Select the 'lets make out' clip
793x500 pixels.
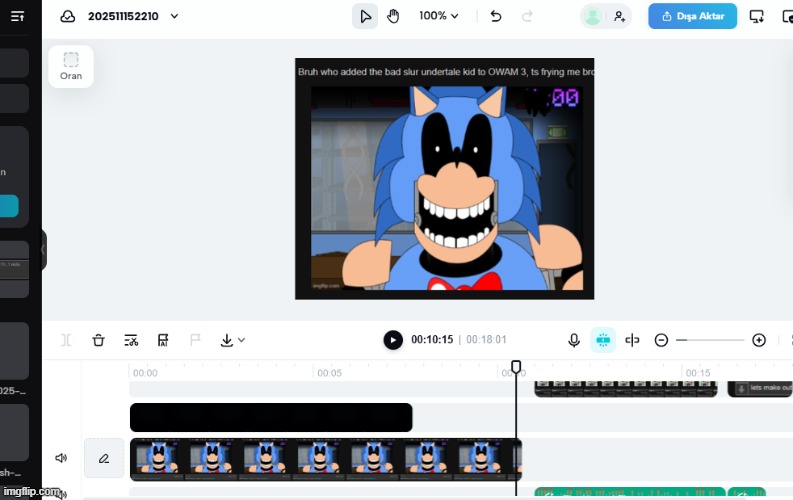pyautogui.click(x=760, y=389)
